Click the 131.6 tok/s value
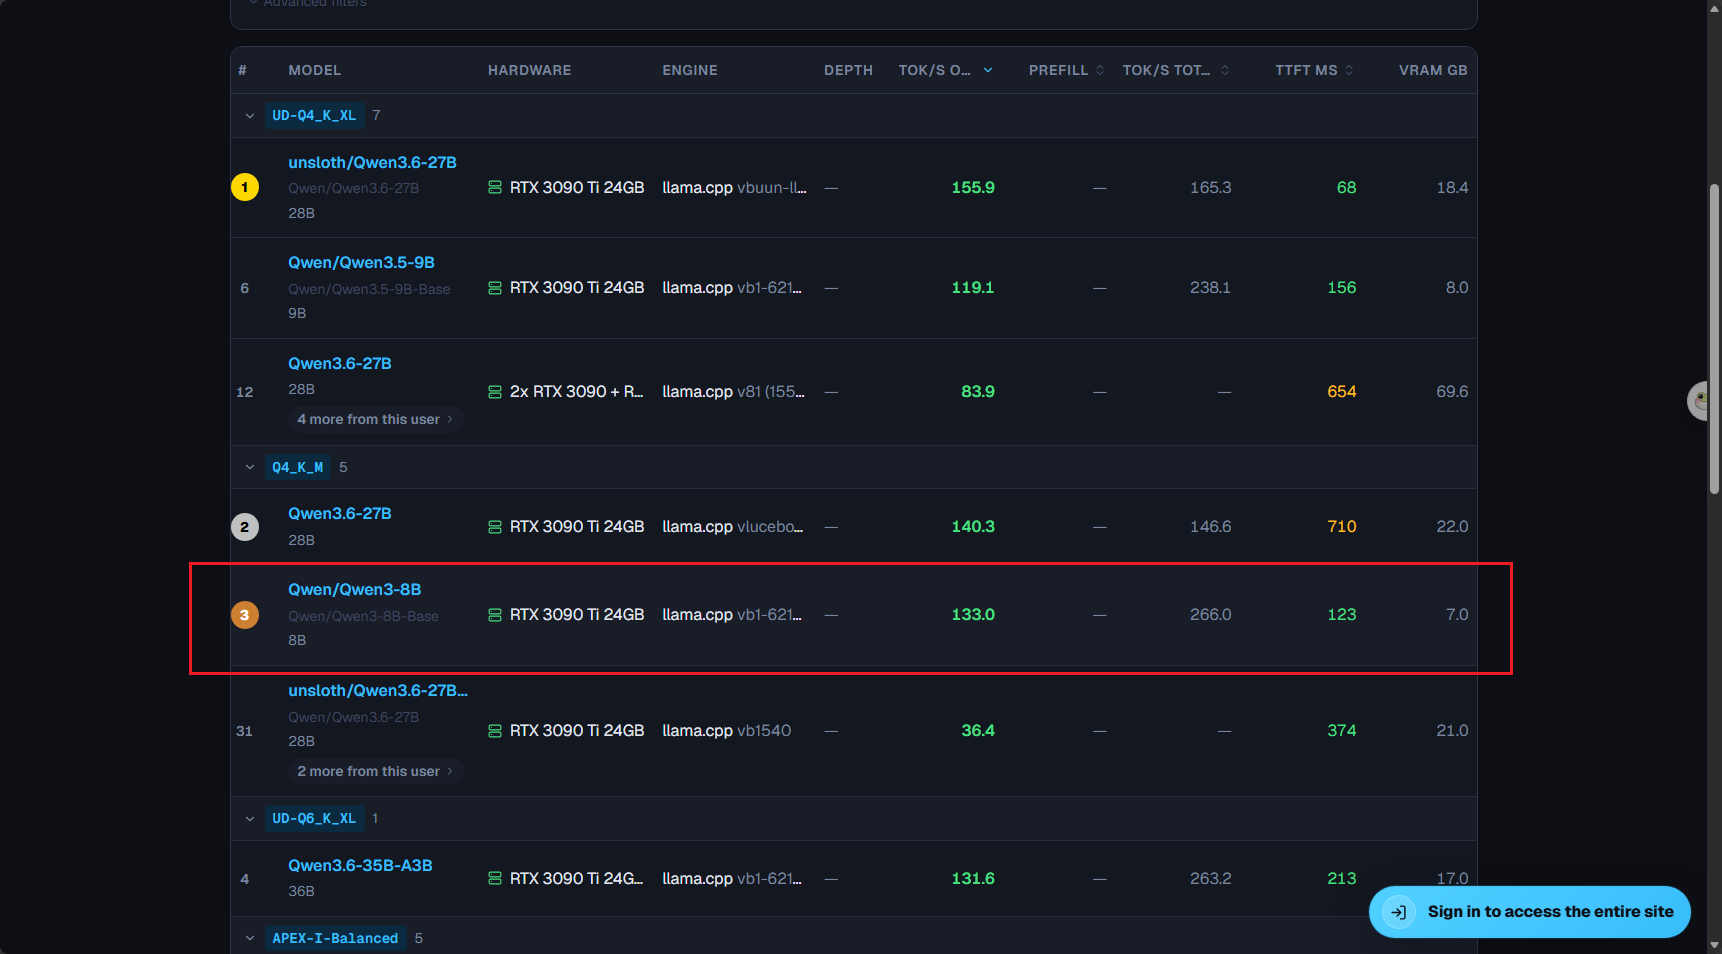Screen dimensions: 1722x954 click(x=973, y=879)
